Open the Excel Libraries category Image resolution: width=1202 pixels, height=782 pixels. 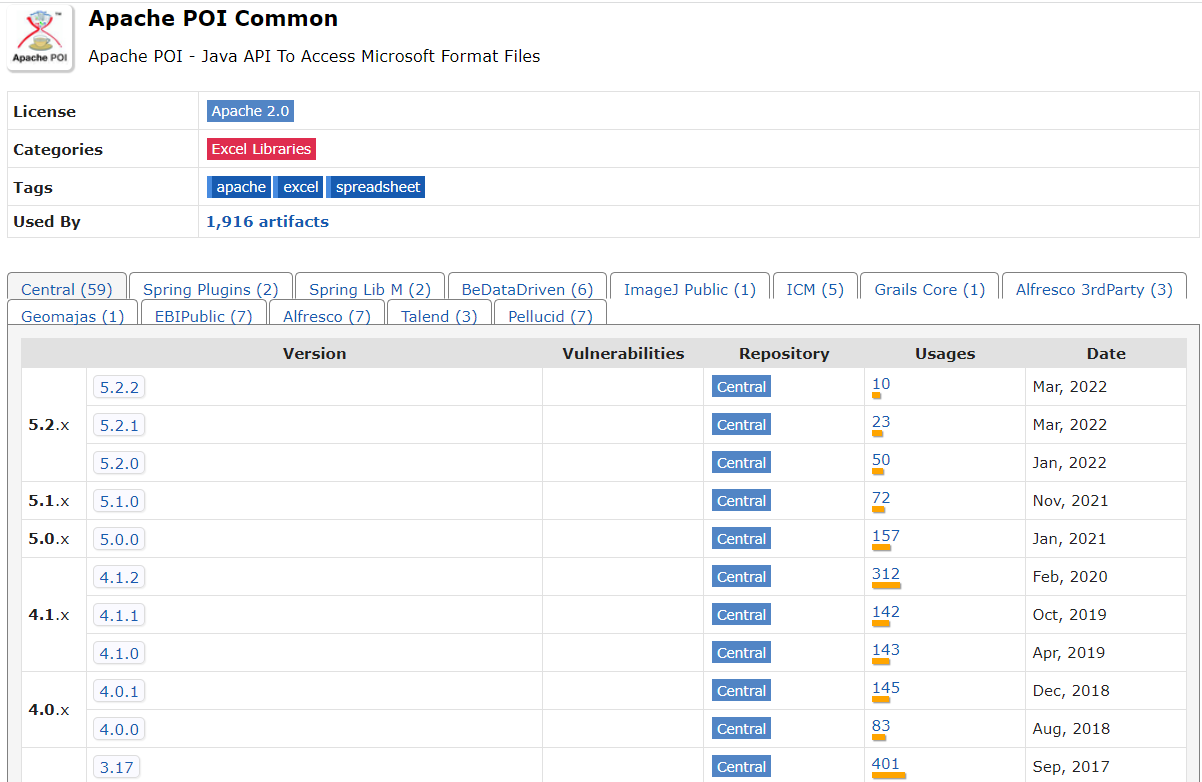(261, 149)
